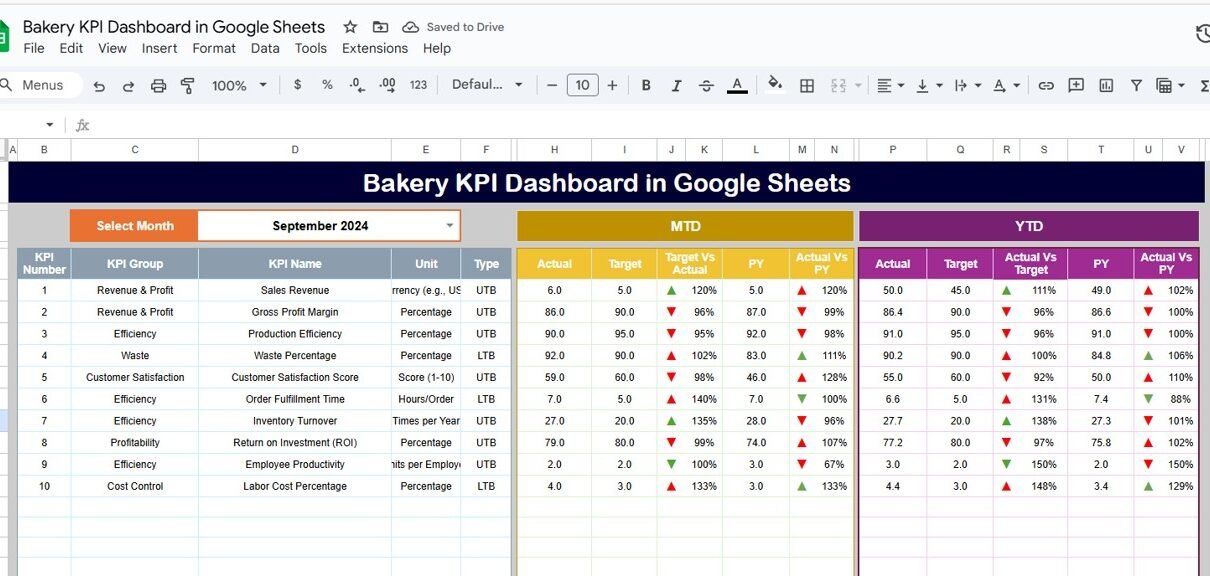Open the September 2024 month dropdown

point(449,226)
